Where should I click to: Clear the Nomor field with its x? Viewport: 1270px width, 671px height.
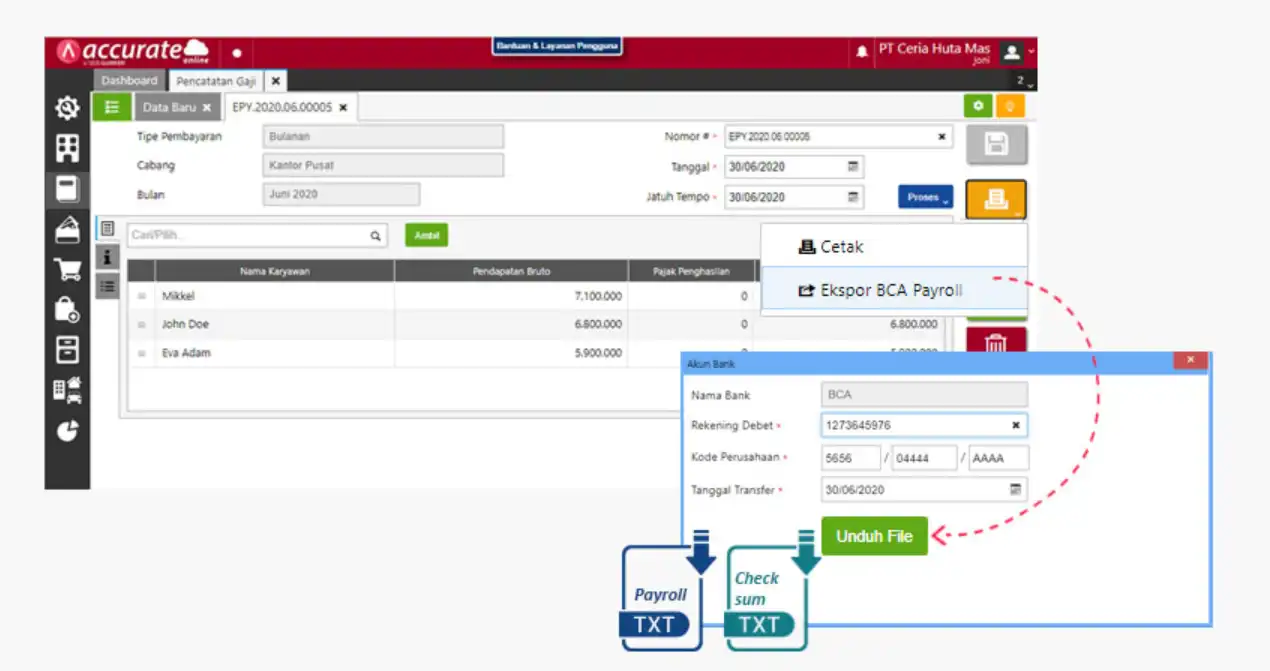click(x=941, y=137)
